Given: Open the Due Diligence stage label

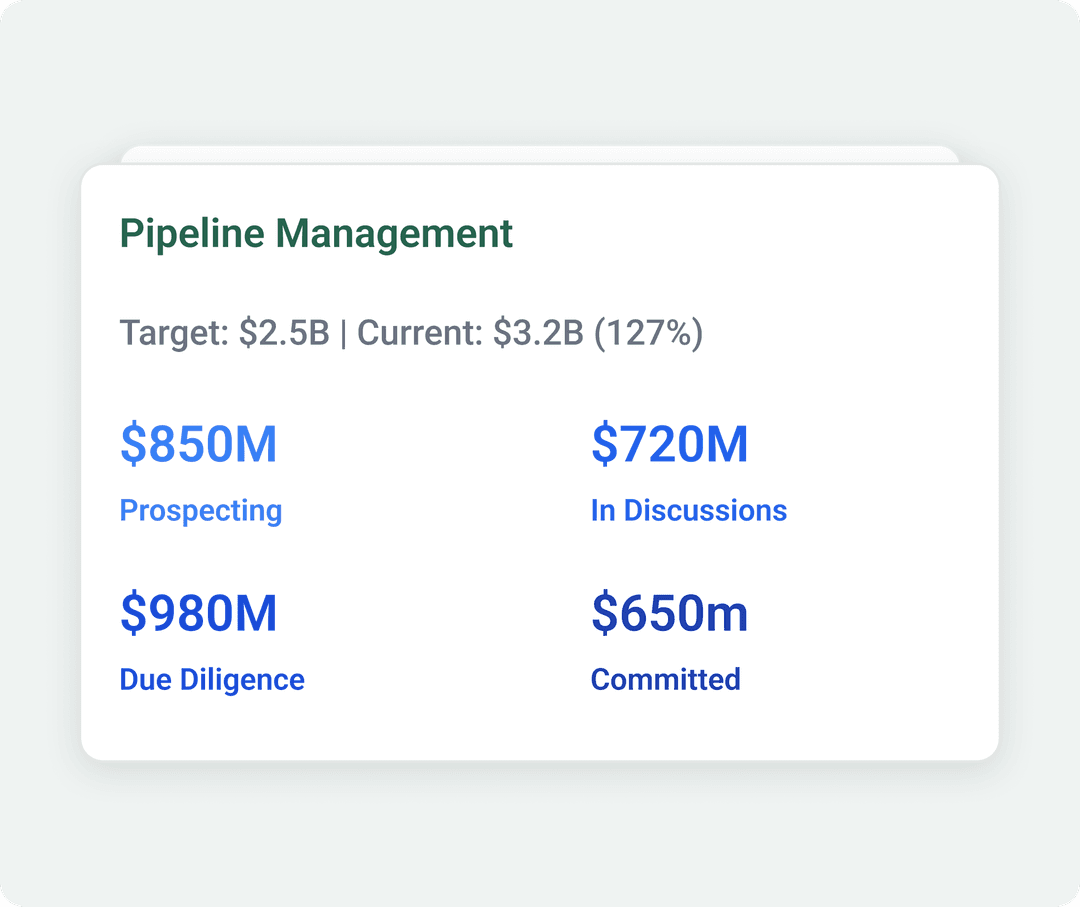Looking at the screenshot, I should (x=212, y=680).
